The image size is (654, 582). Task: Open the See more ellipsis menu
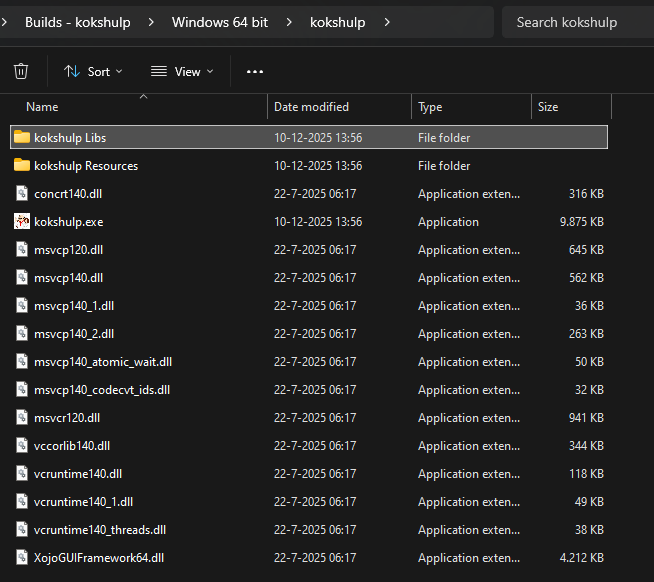coord(254,71)
